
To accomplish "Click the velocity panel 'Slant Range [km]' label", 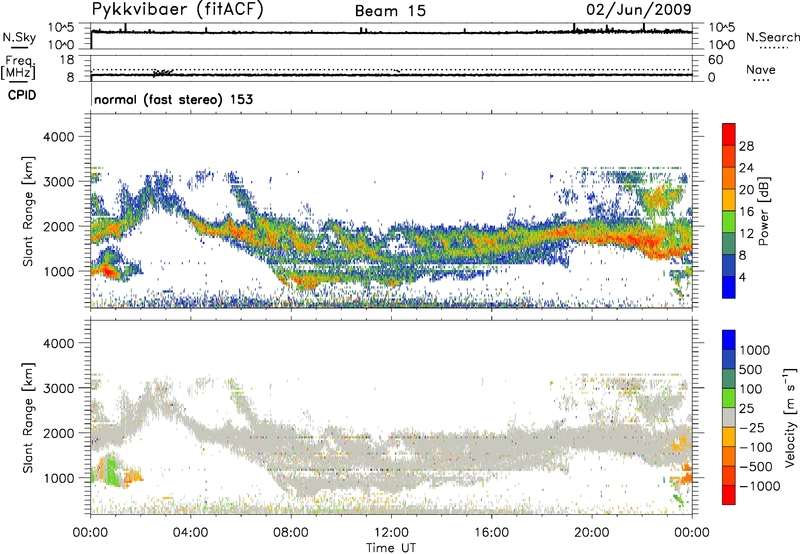I will pyautogui.click(x=28, y=418).
